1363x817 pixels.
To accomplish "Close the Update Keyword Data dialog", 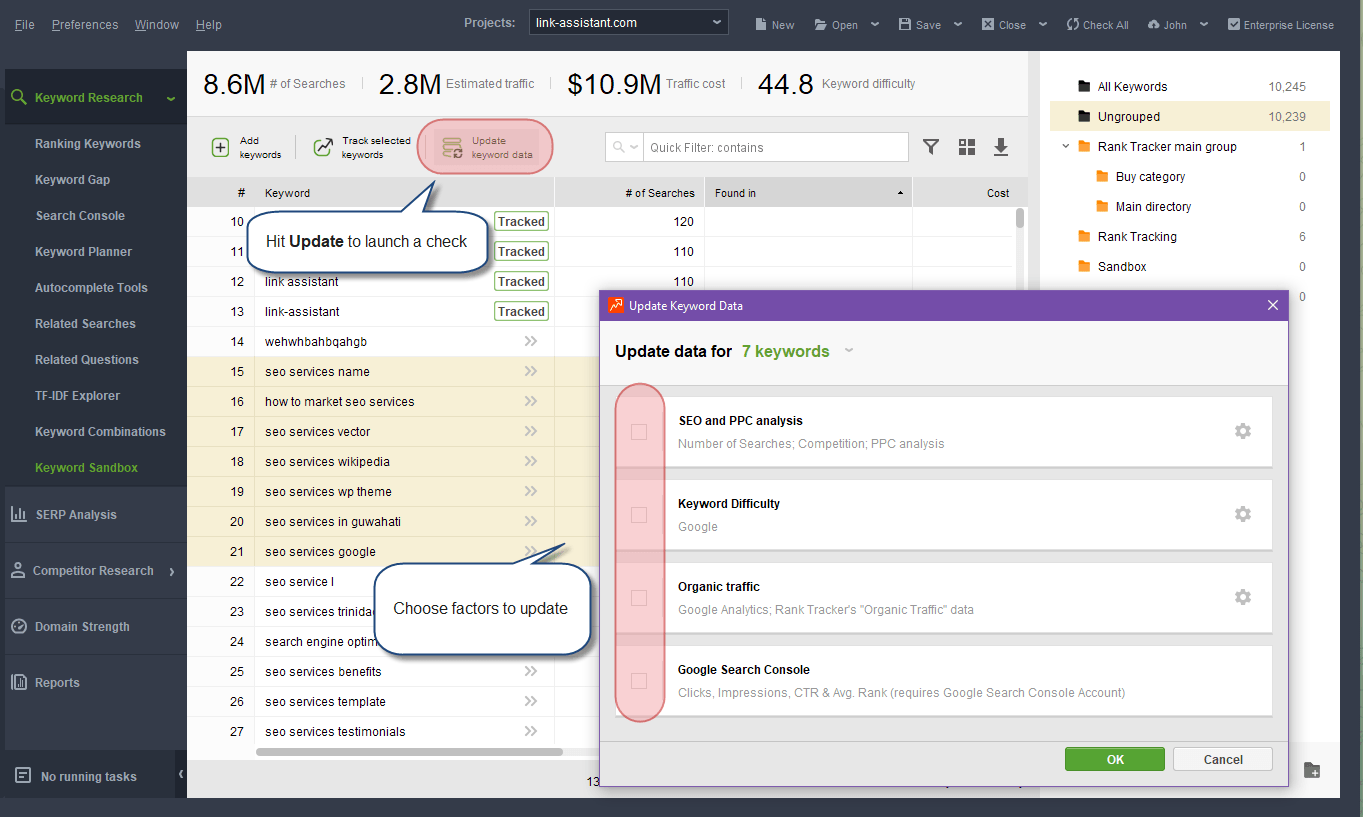I will point(1273,305).
